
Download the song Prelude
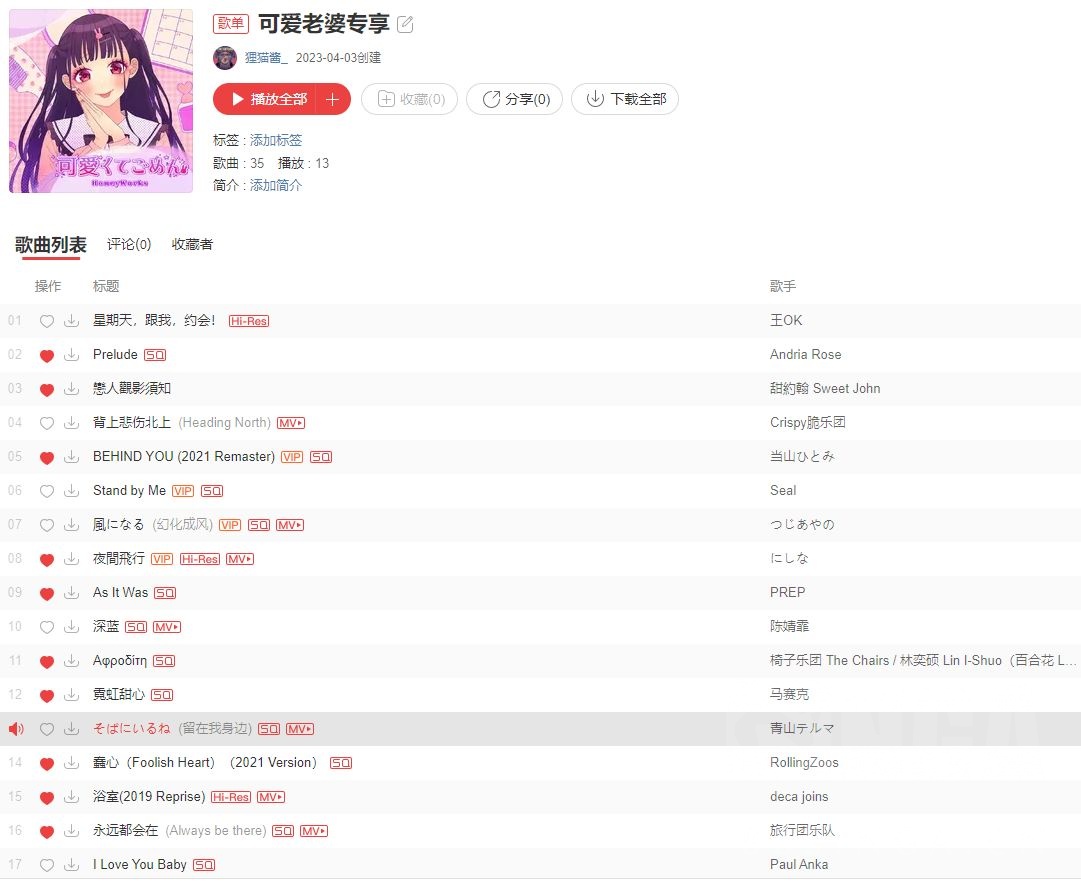pos(71,355)
